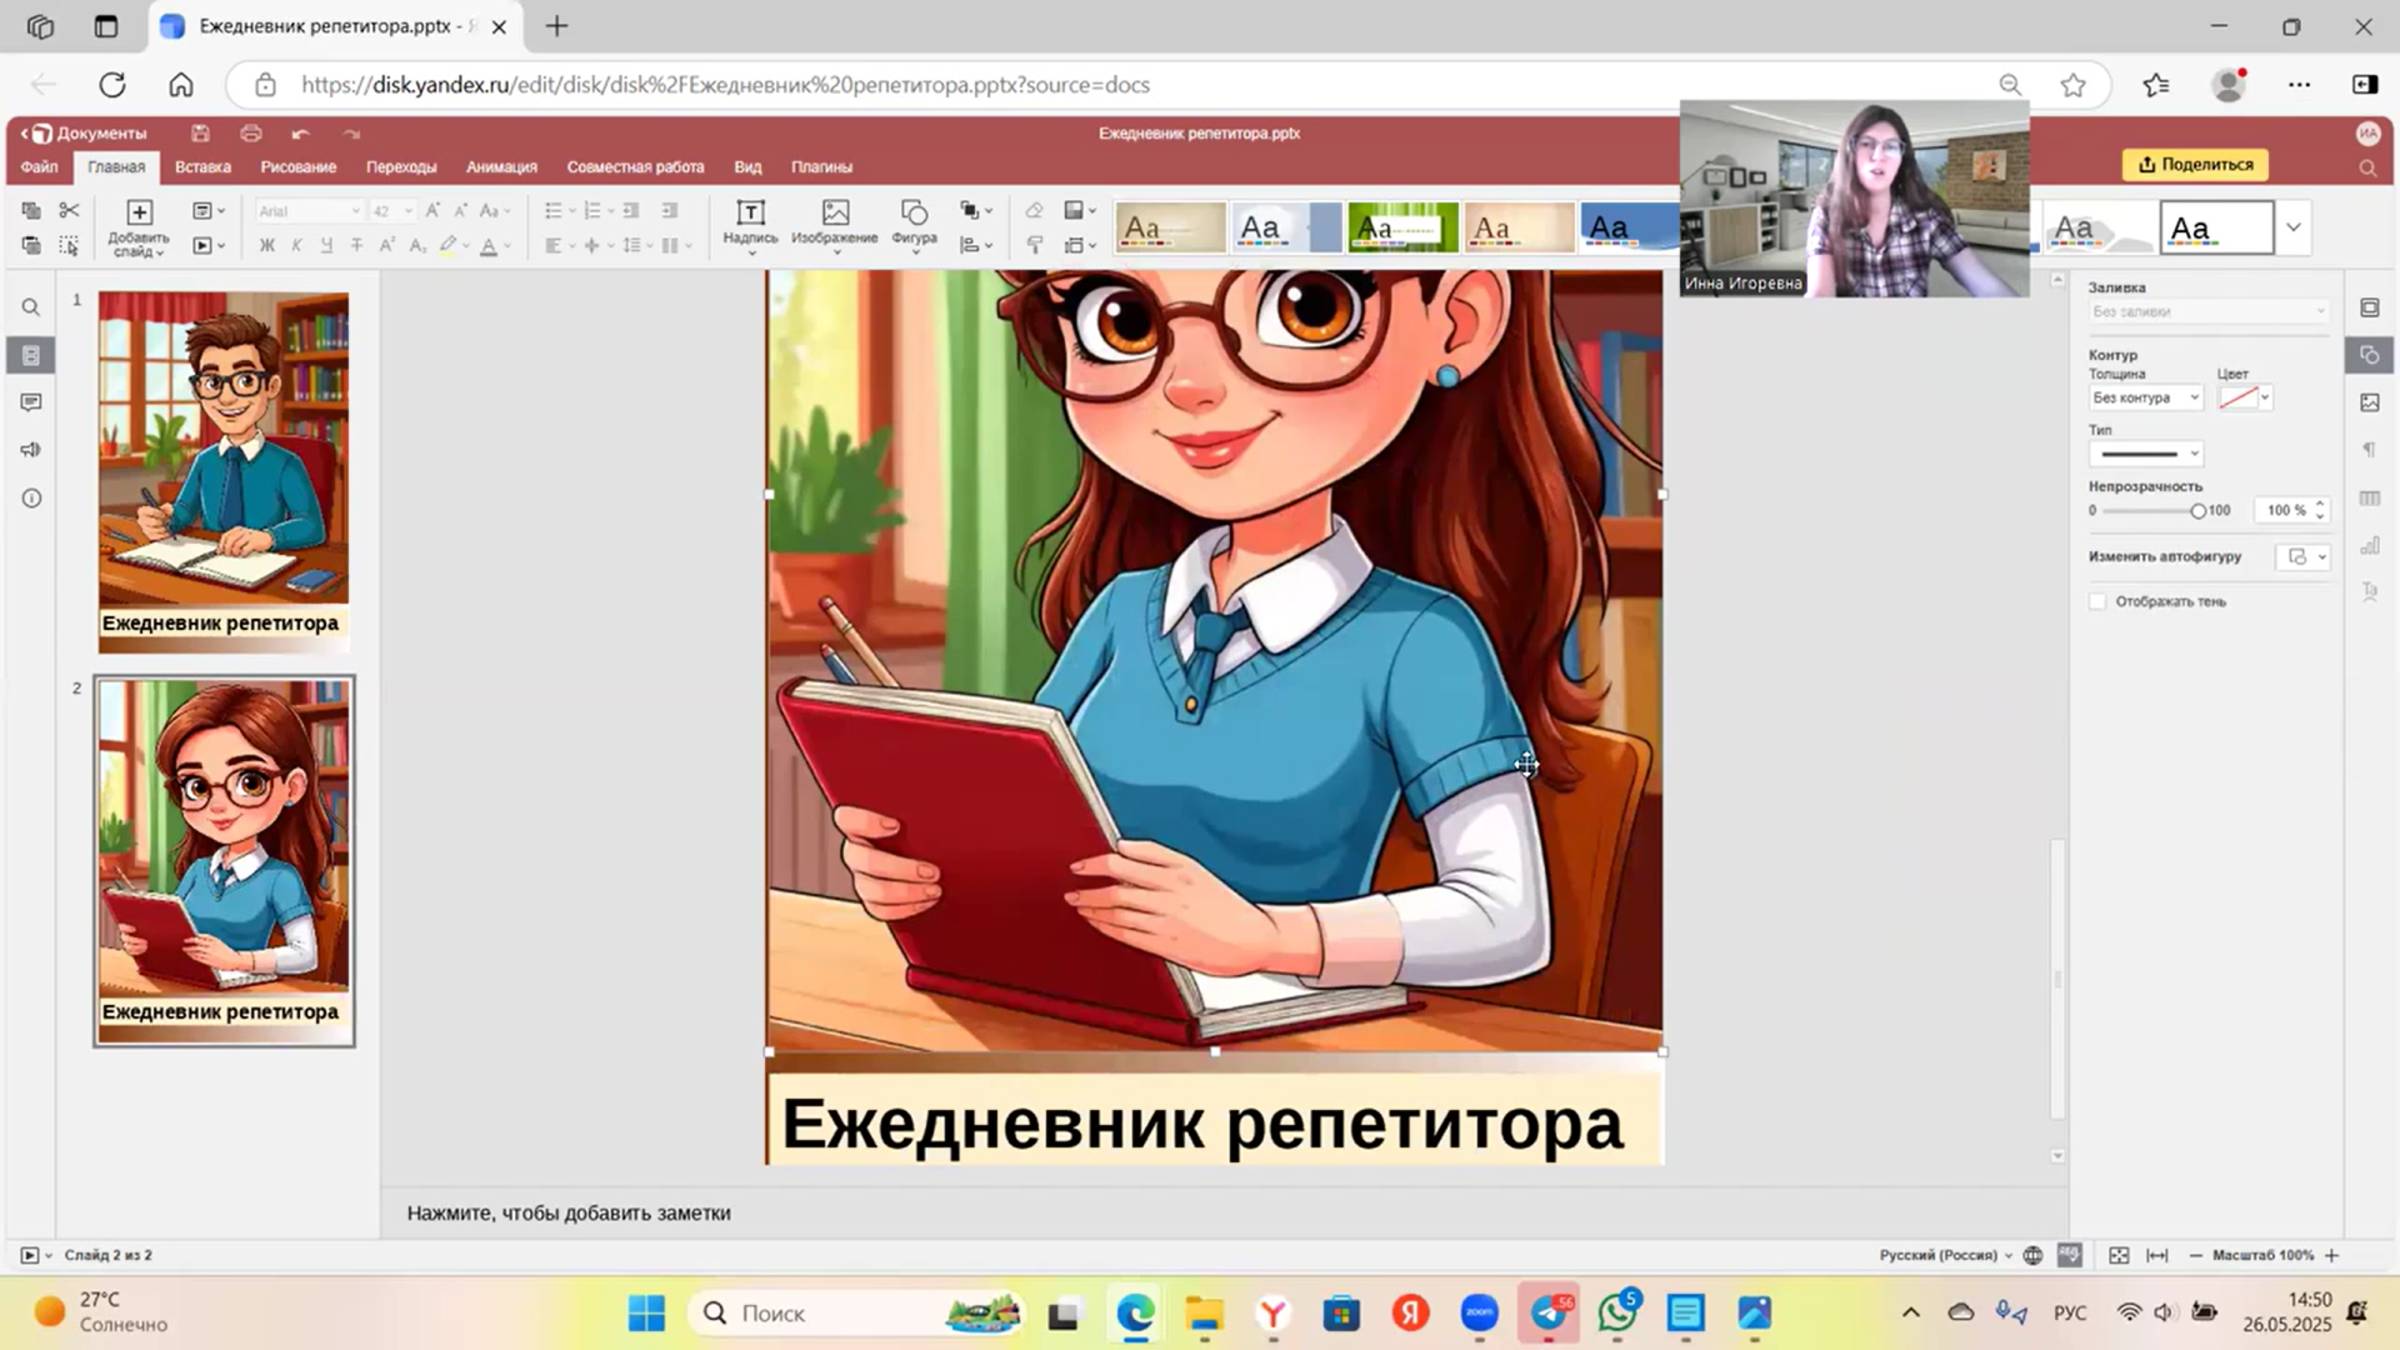This screenshot has width=2400, height=1350.
Task: Select slide 1 thumbnail
Action: (224, 470)
